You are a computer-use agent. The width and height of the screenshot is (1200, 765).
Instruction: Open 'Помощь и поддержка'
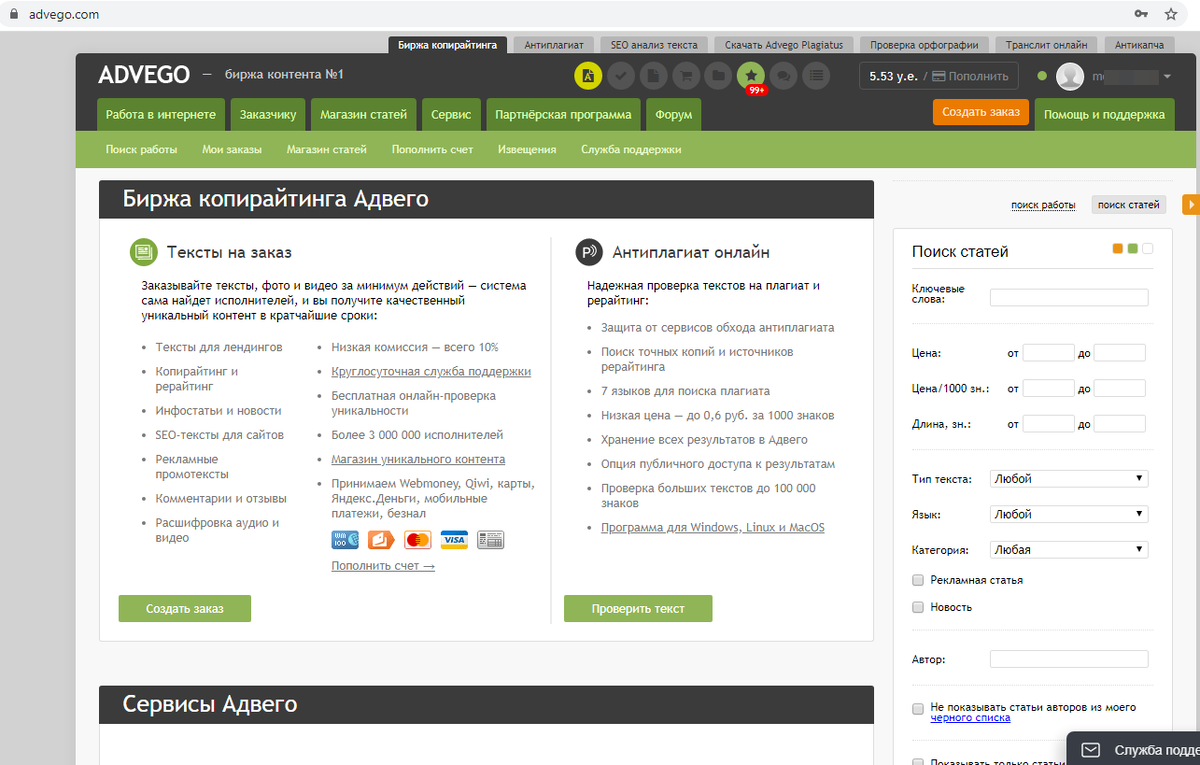1104,115
